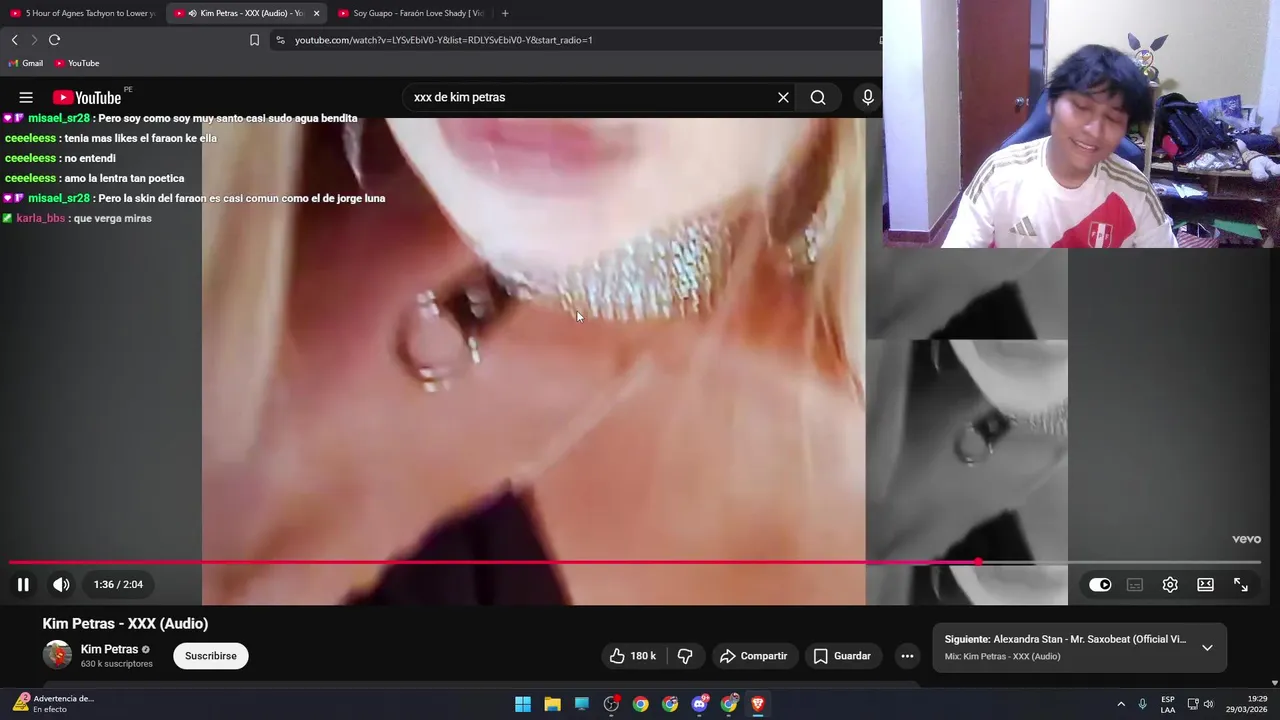Go to the YouTube home logo

coord(87,97)
